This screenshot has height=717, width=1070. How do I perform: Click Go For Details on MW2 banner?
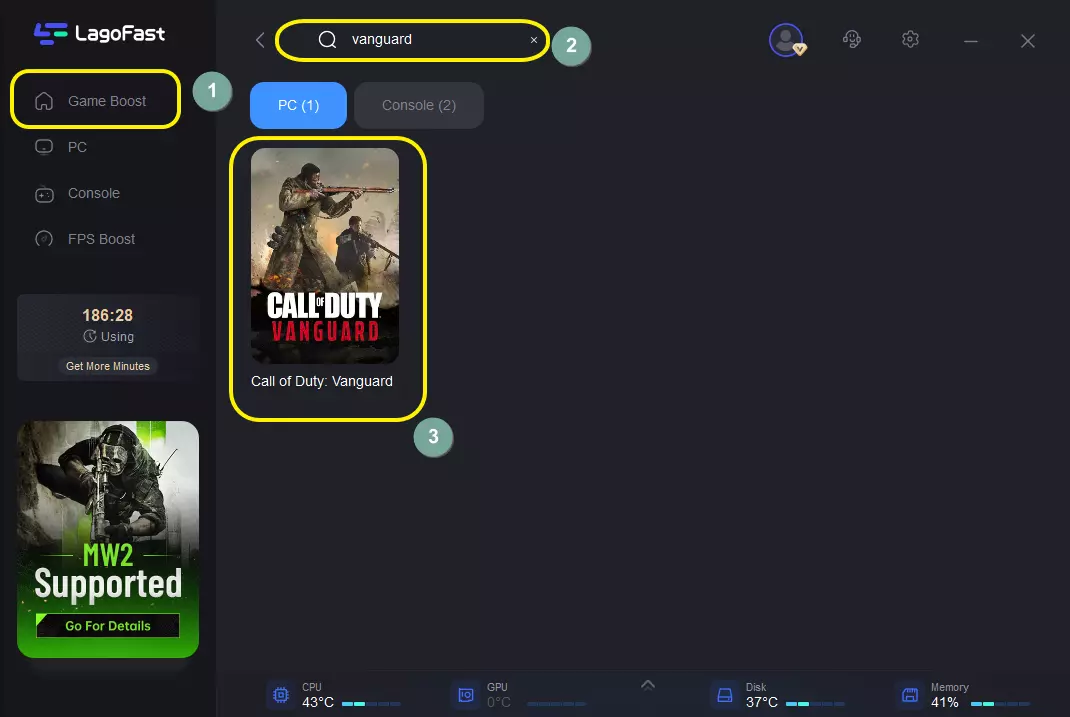[x=108, y=626]
